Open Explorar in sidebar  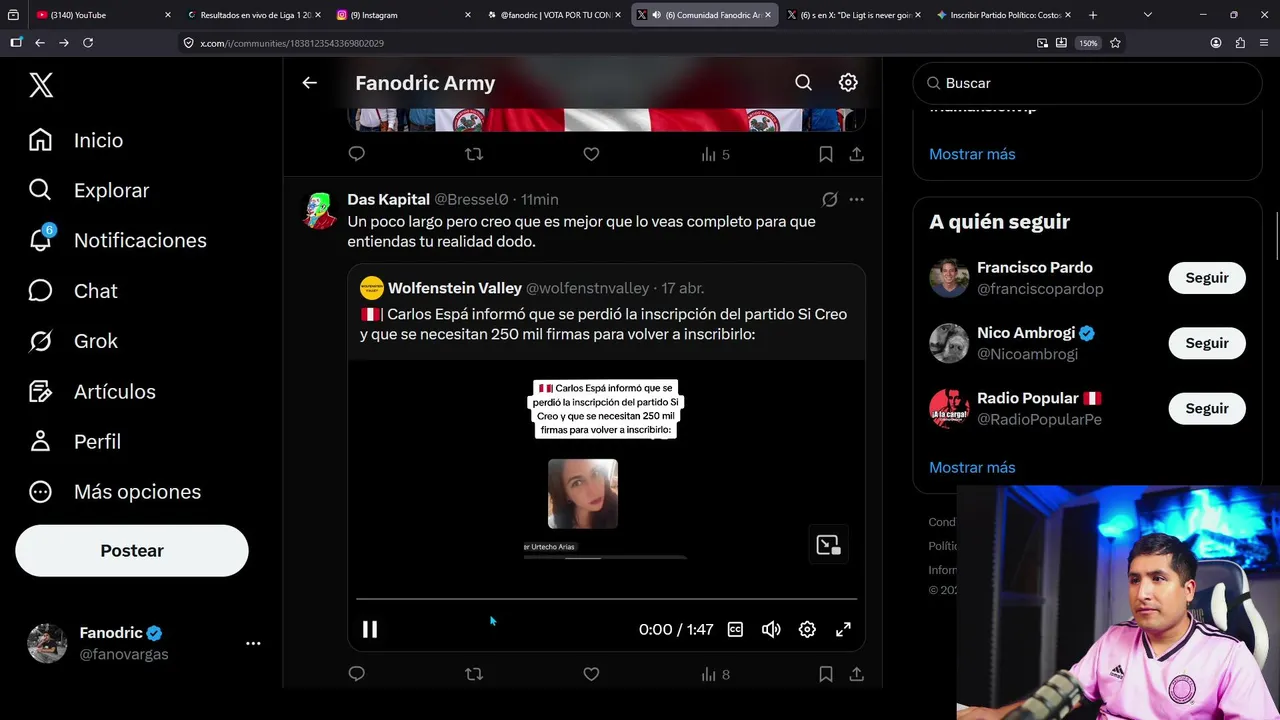tap(88, 190)
